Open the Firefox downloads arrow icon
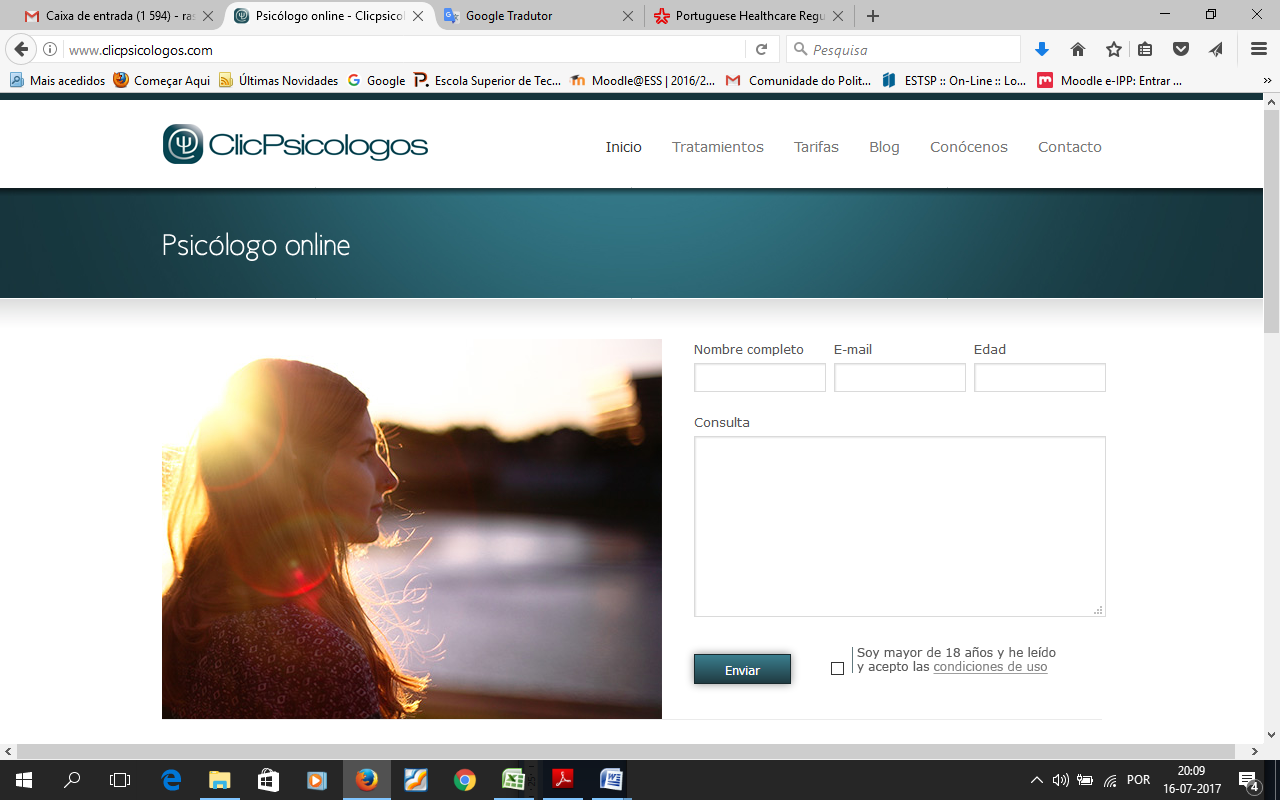The width and height of the screenshot is (1280, 800). point(1042,50)
